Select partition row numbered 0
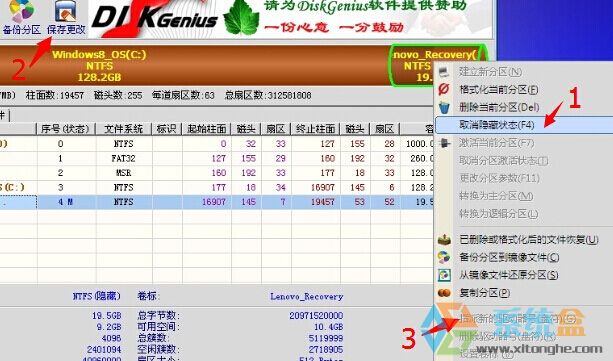 [x=217, y=144]
